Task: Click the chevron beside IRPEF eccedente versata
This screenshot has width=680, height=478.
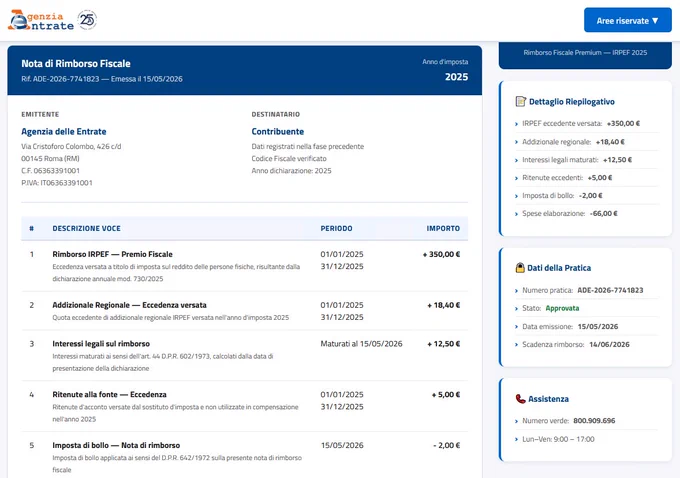Action: 516,124
